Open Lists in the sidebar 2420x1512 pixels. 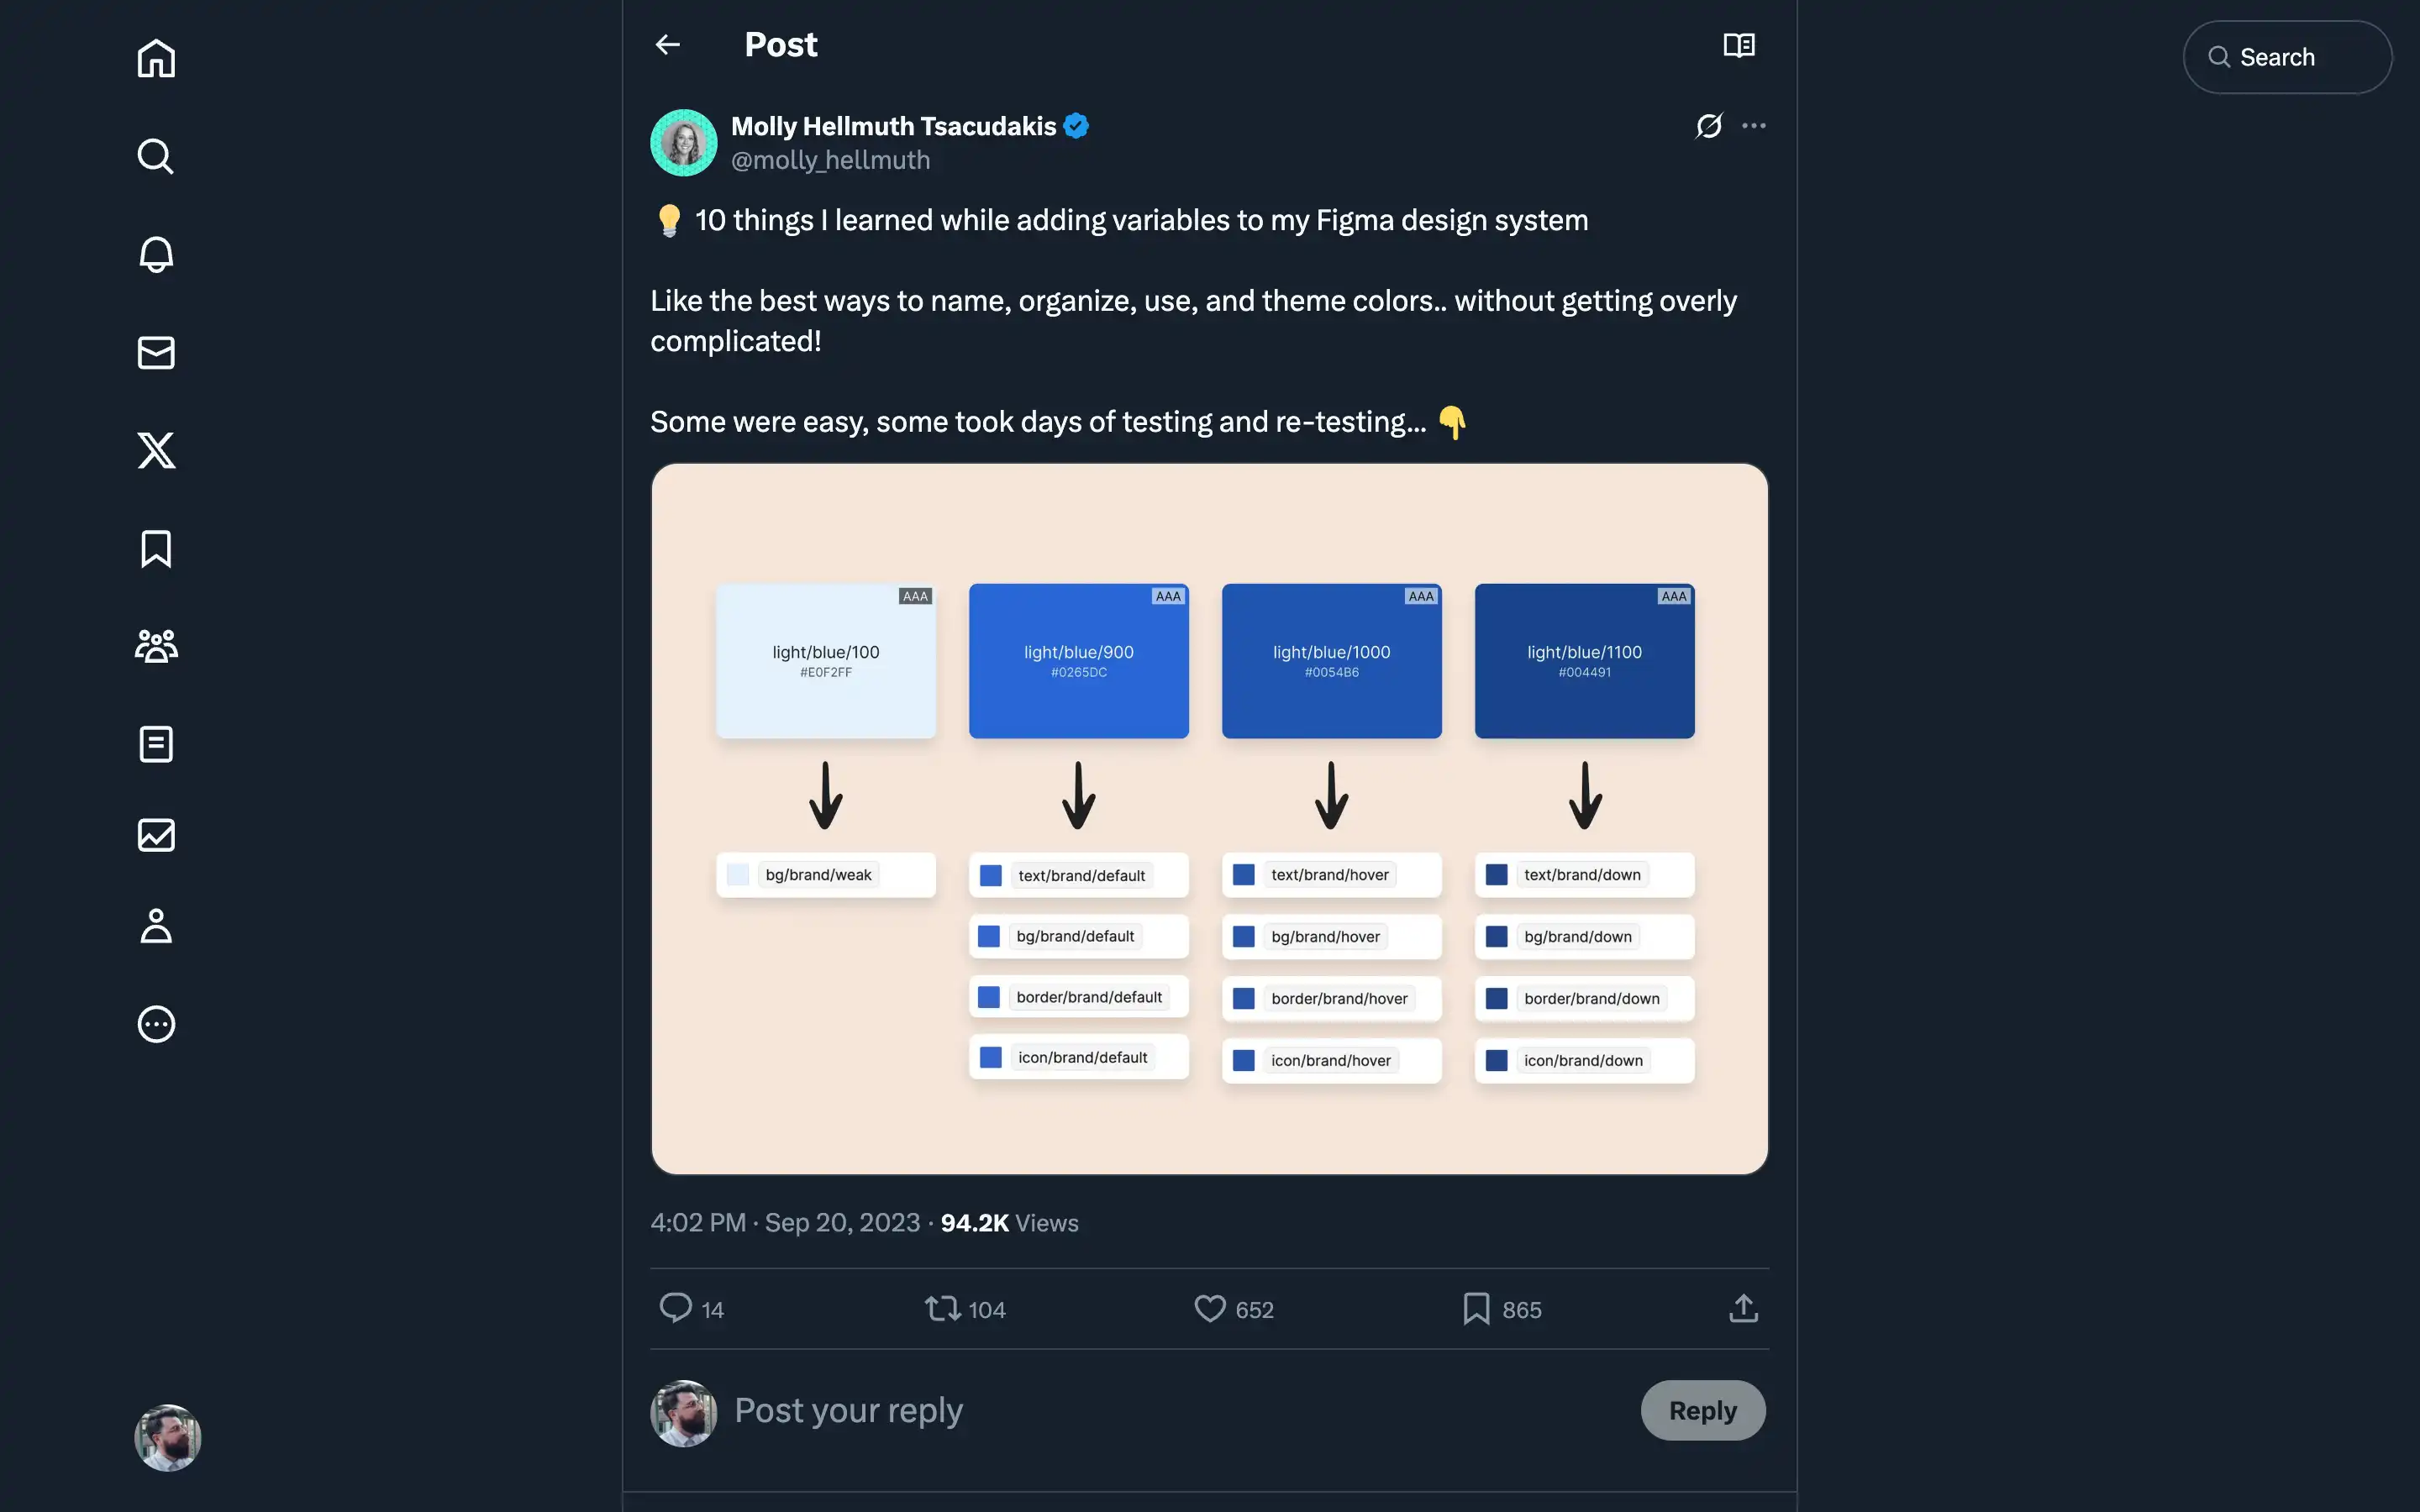coord(156,744)
